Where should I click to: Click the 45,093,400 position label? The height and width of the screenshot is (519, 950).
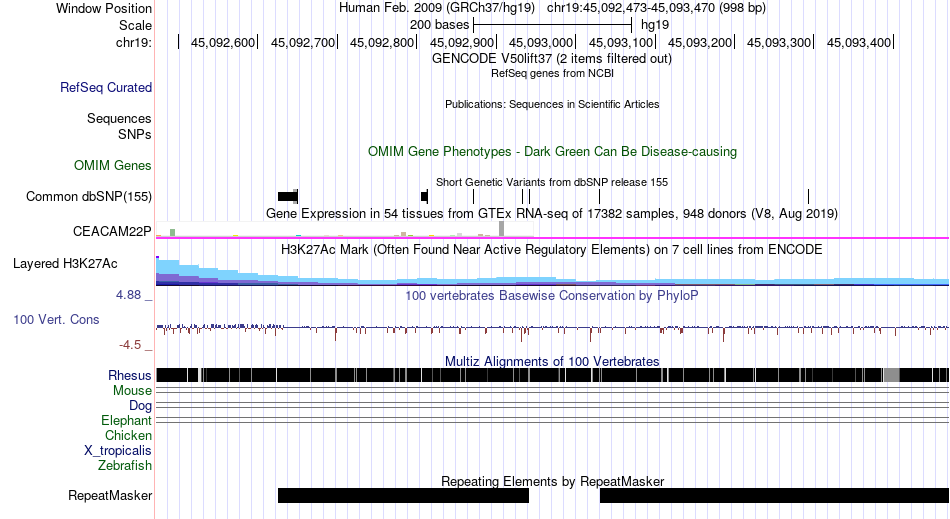[x=859, y=42]
